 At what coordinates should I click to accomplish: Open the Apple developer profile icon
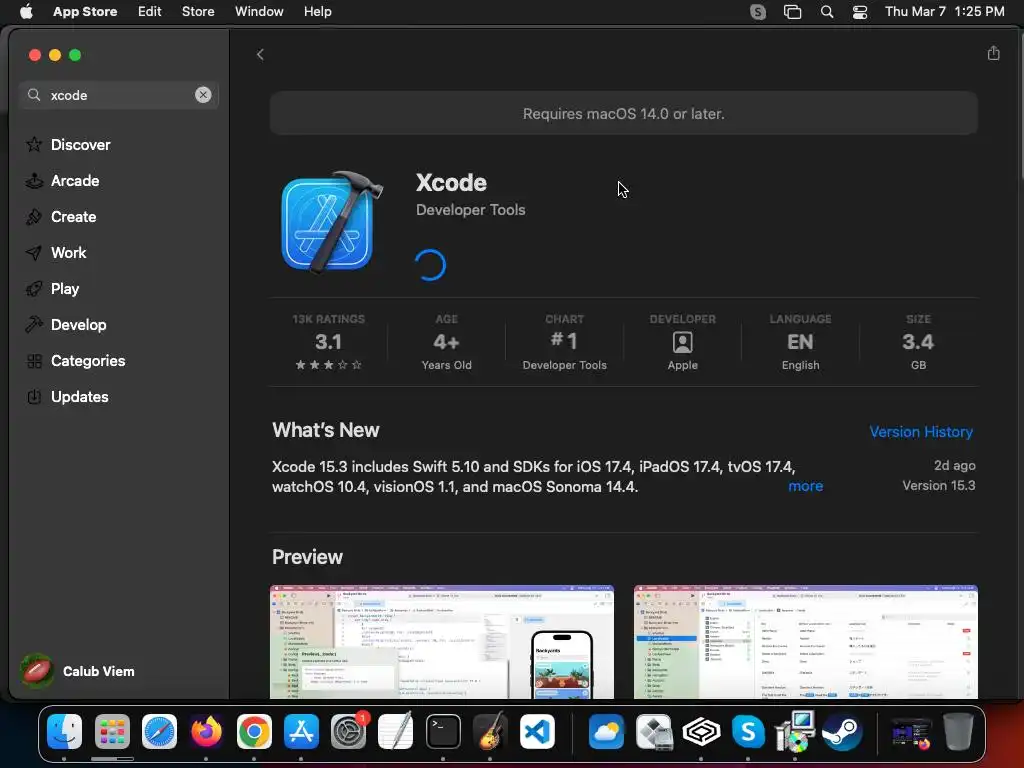tap(682, 342)
